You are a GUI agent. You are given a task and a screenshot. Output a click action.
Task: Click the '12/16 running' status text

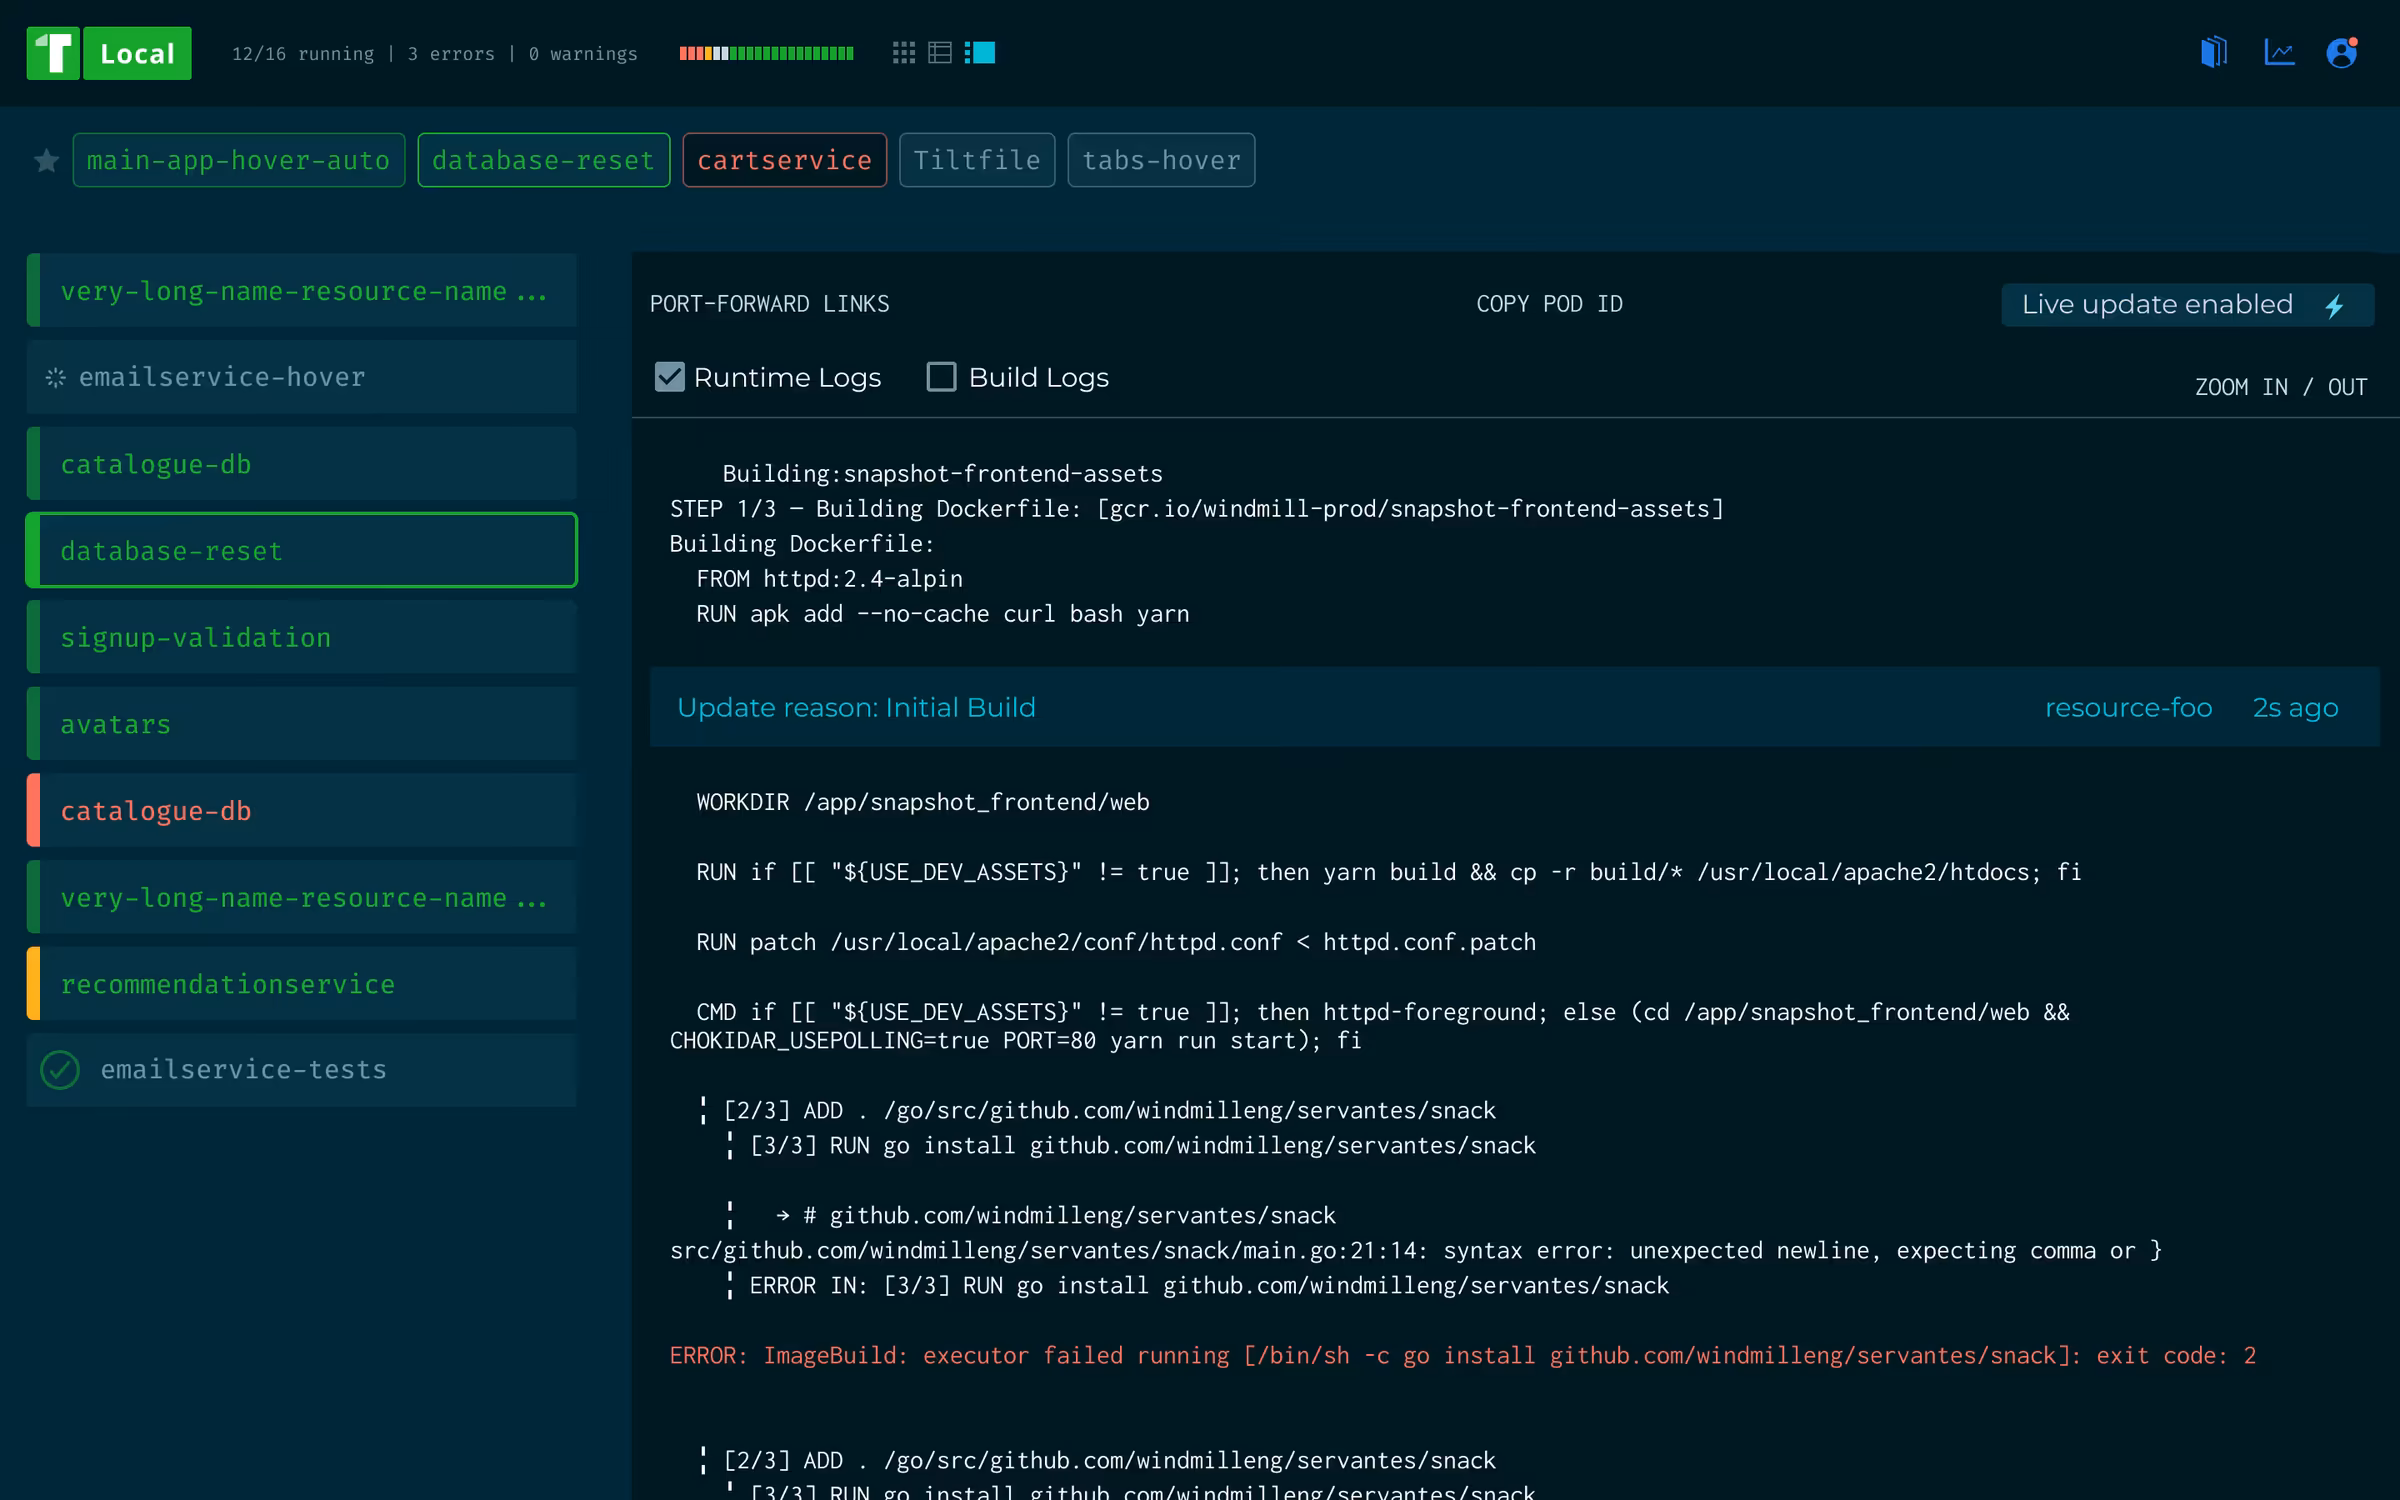pyautogui.click(x=302, y=54)
